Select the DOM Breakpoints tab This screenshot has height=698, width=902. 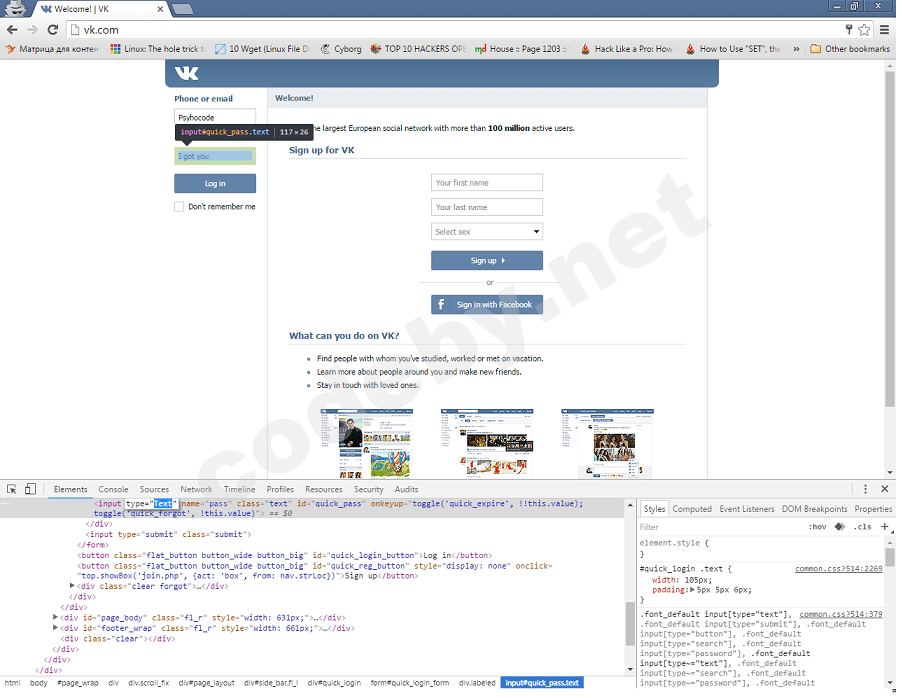point(815,509)
